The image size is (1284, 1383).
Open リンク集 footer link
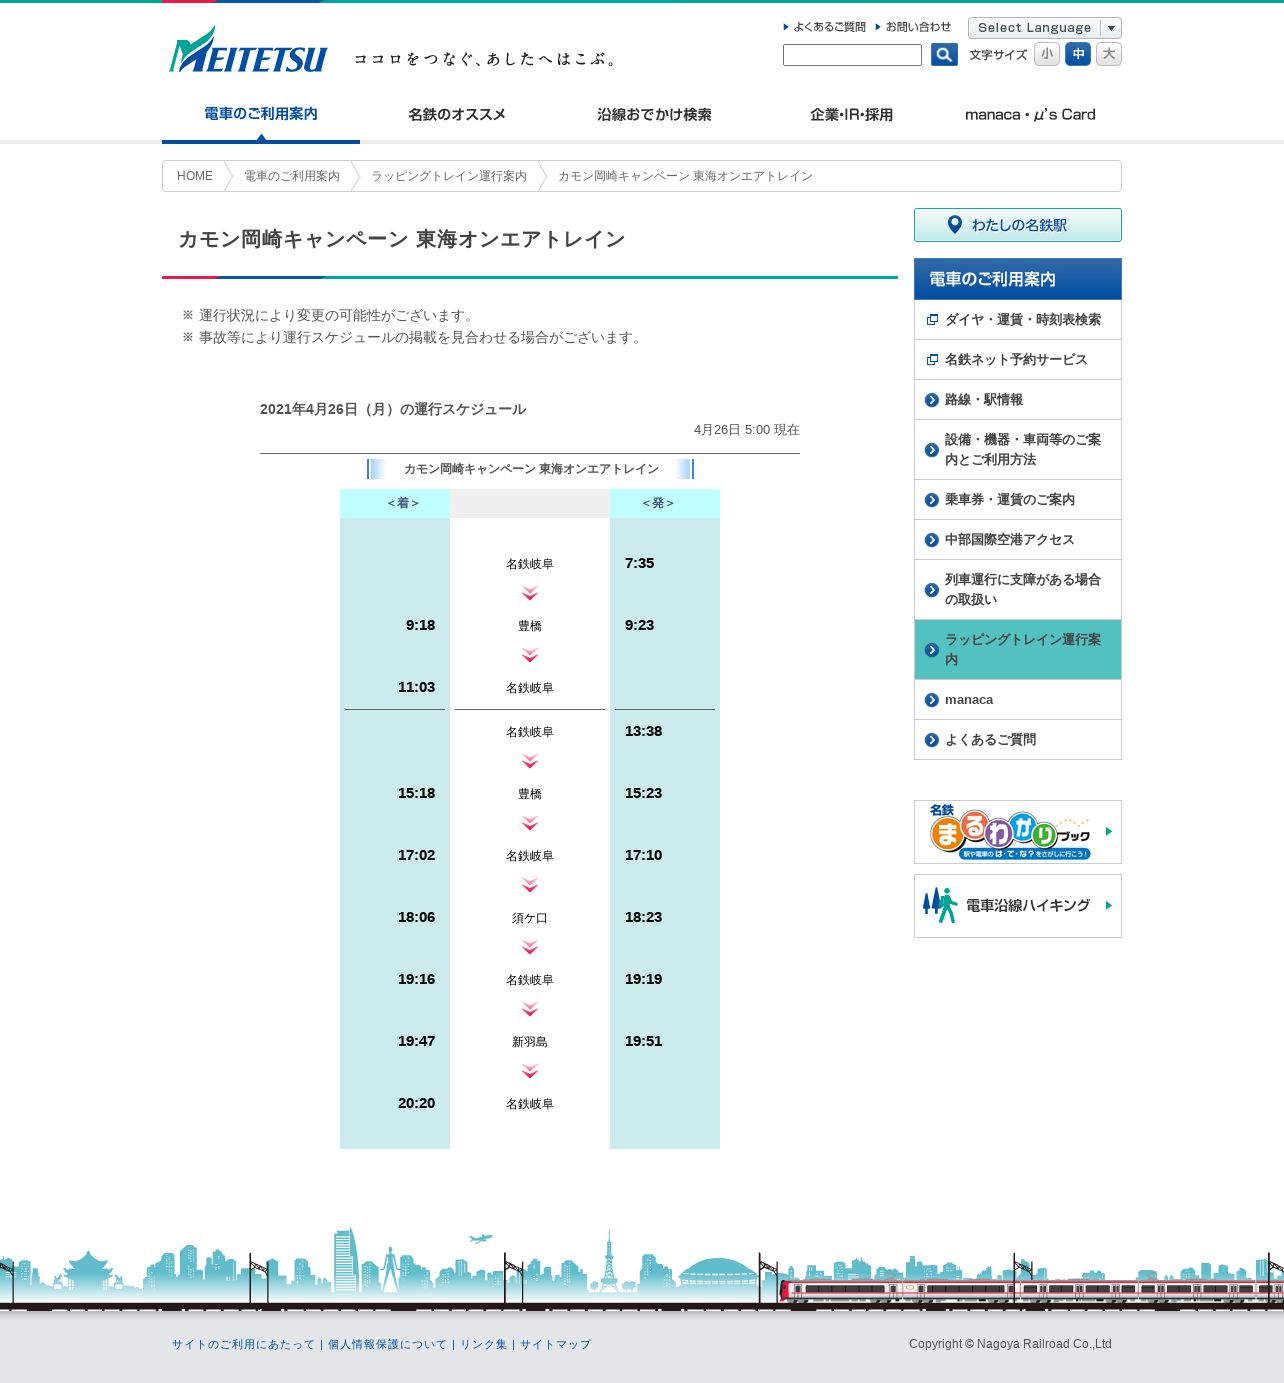(x=483, y=1345)
